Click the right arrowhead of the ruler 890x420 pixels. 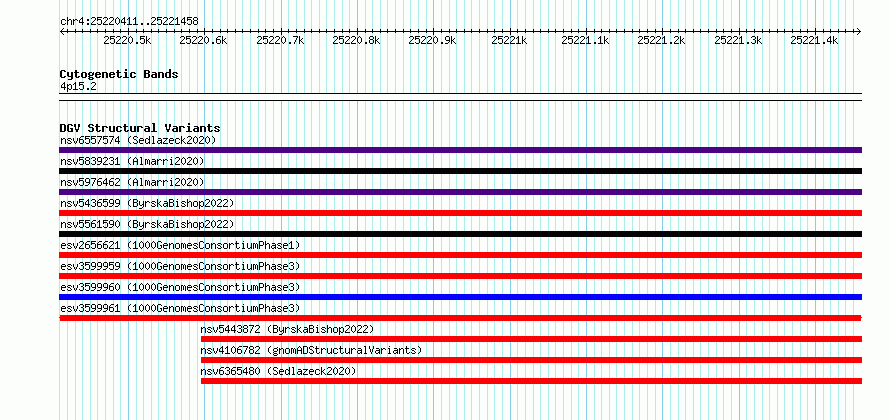click(x=859, y=31)
